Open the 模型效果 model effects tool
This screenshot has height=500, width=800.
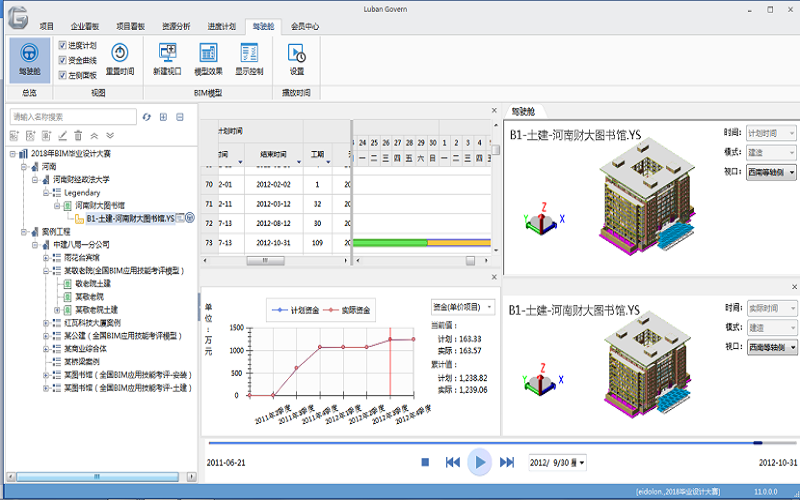point(208,59)
